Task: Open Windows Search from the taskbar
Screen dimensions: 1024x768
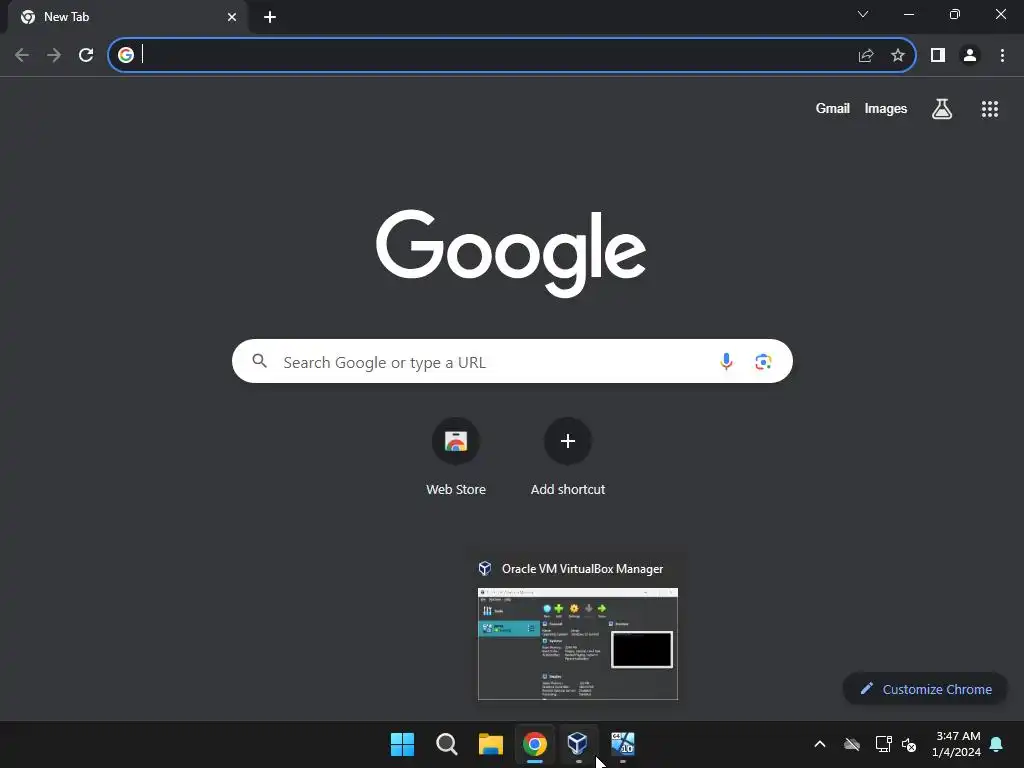Action: [x=447, y=744]
